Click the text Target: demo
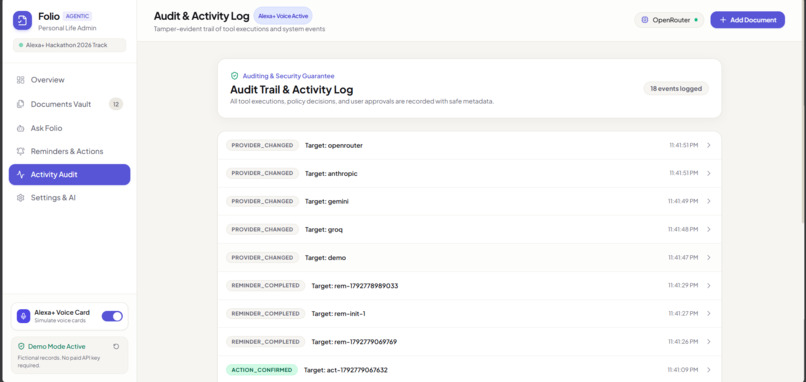Viewport: 806px width, 382px height. click(x=325, y=258)
